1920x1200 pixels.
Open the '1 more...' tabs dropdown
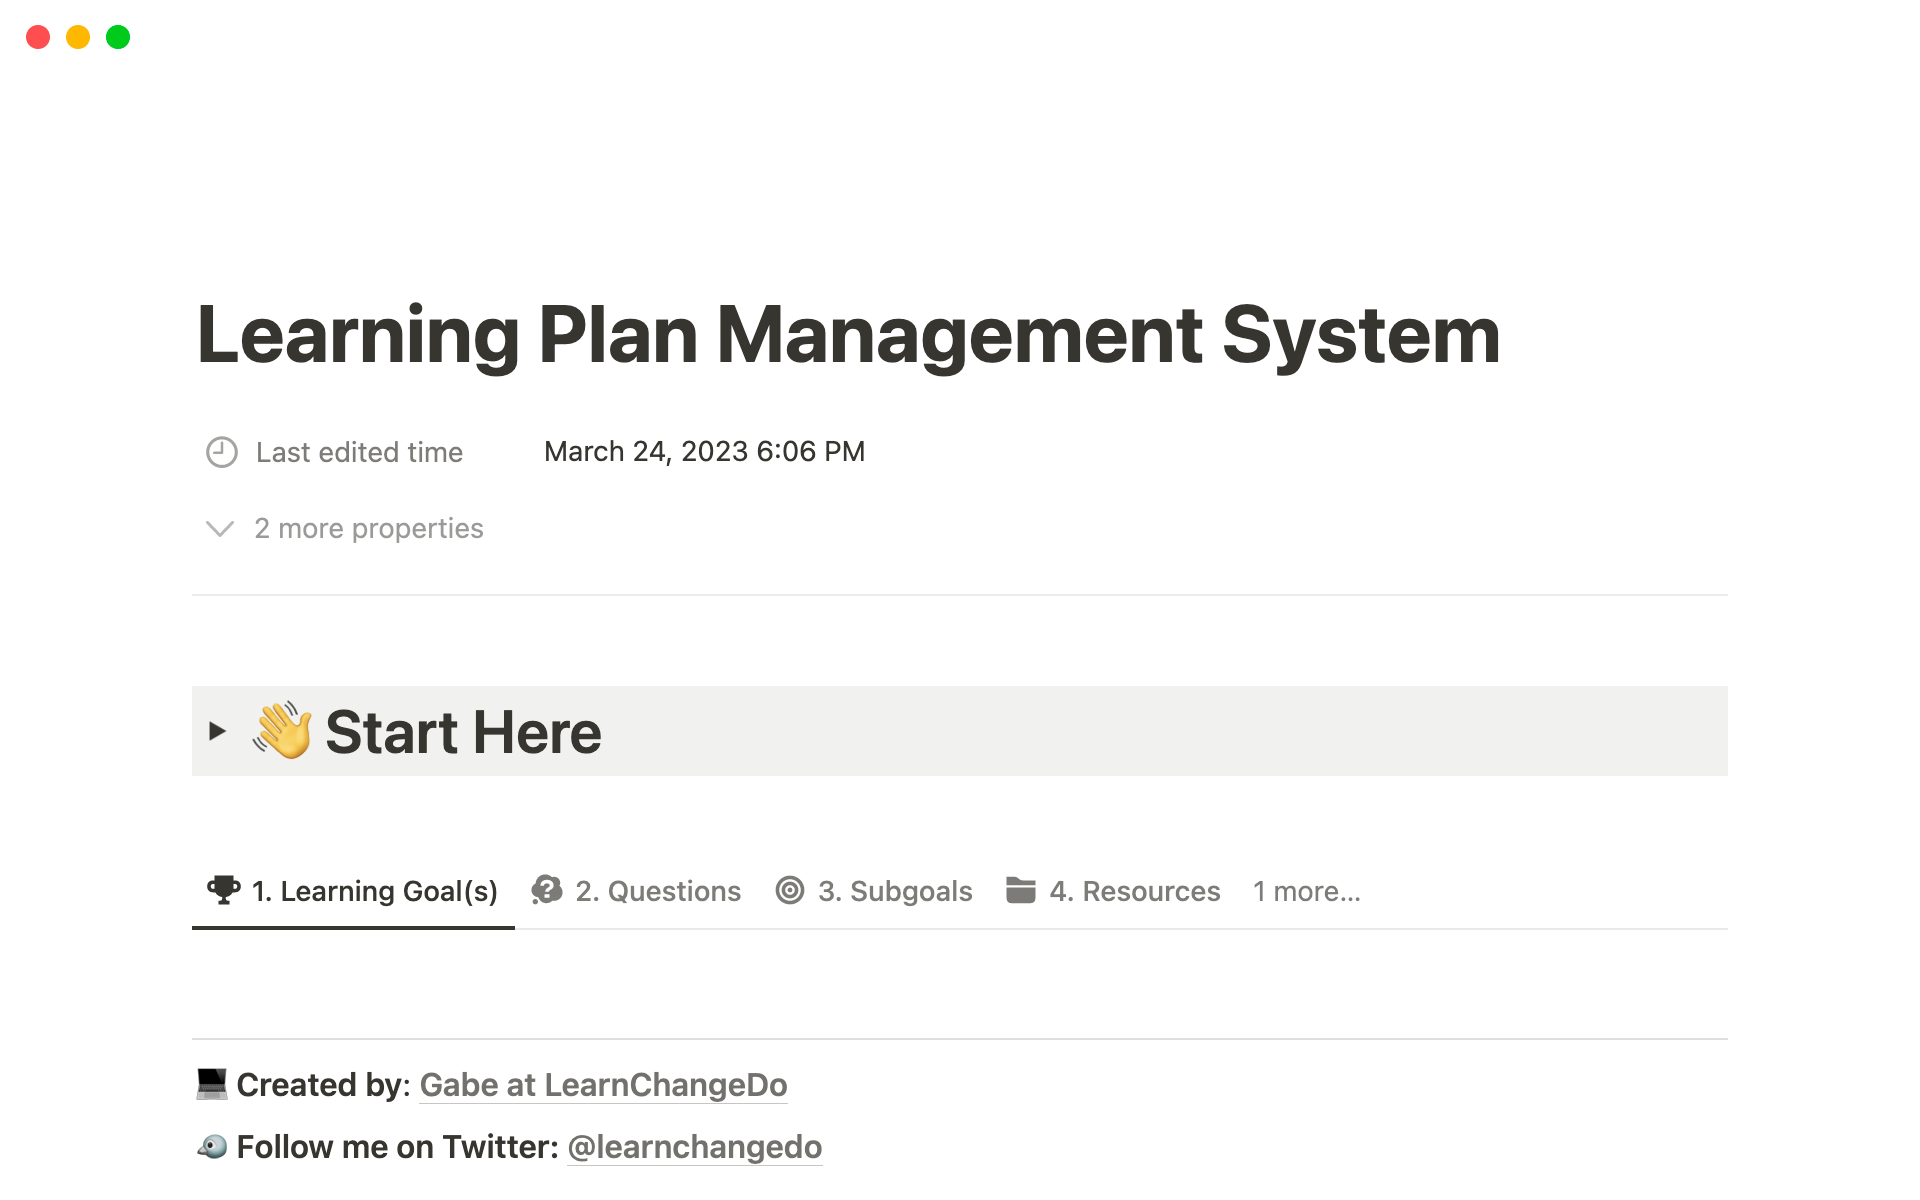[1306, 891]
